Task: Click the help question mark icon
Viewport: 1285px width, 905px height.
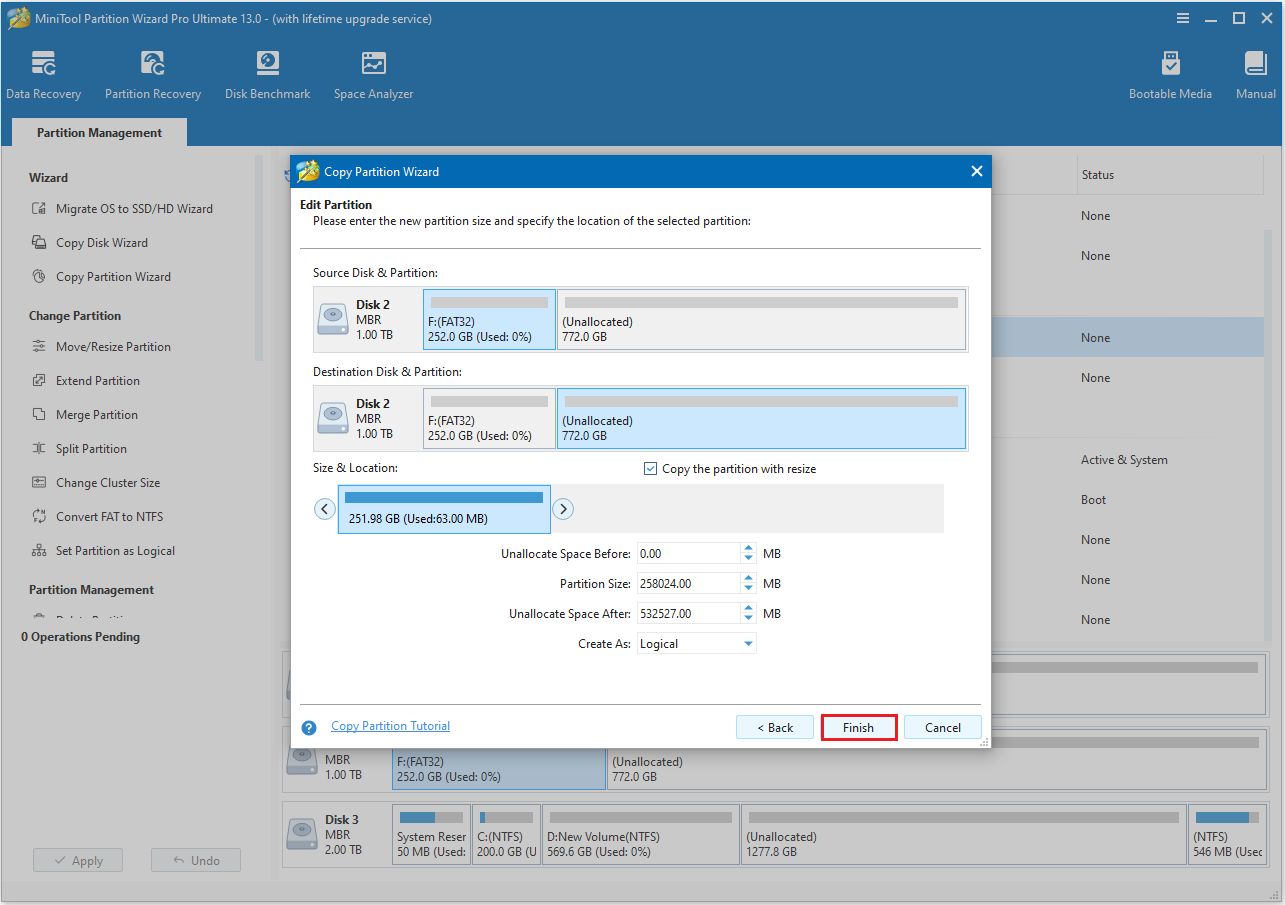Action: (x=308, y=727)
